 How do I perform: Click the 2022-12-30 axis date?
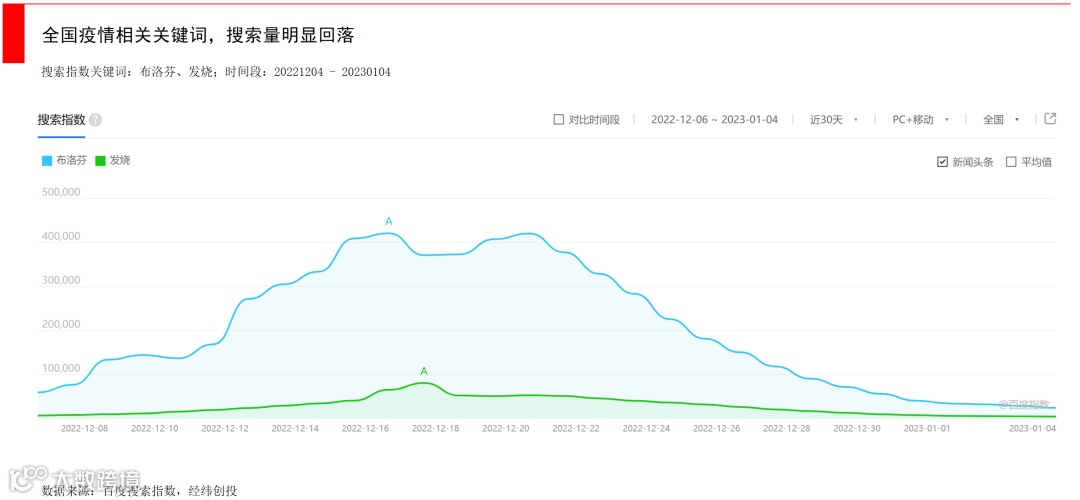[858, 428]
